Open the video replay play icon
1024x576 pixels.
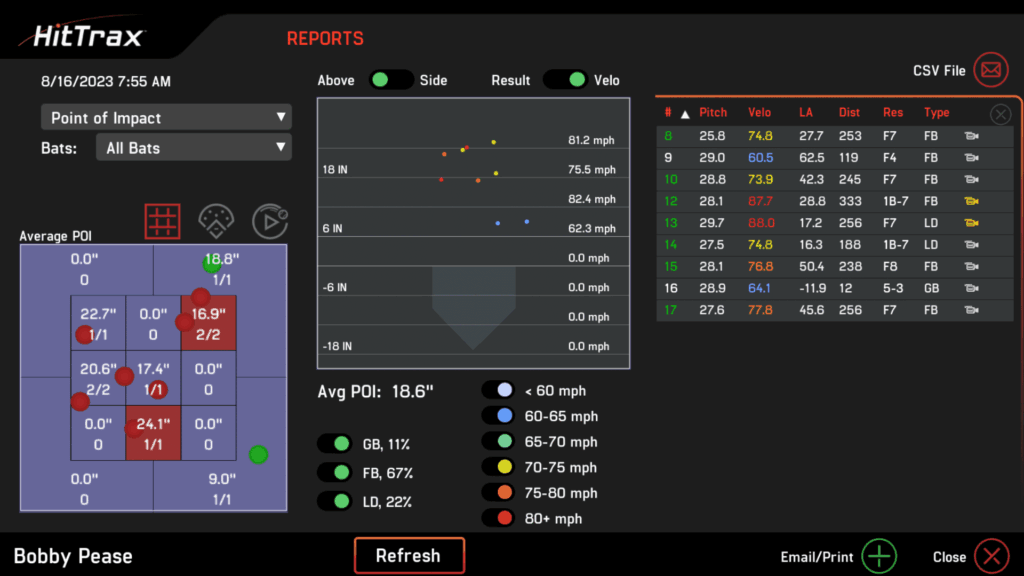[269, 221]
